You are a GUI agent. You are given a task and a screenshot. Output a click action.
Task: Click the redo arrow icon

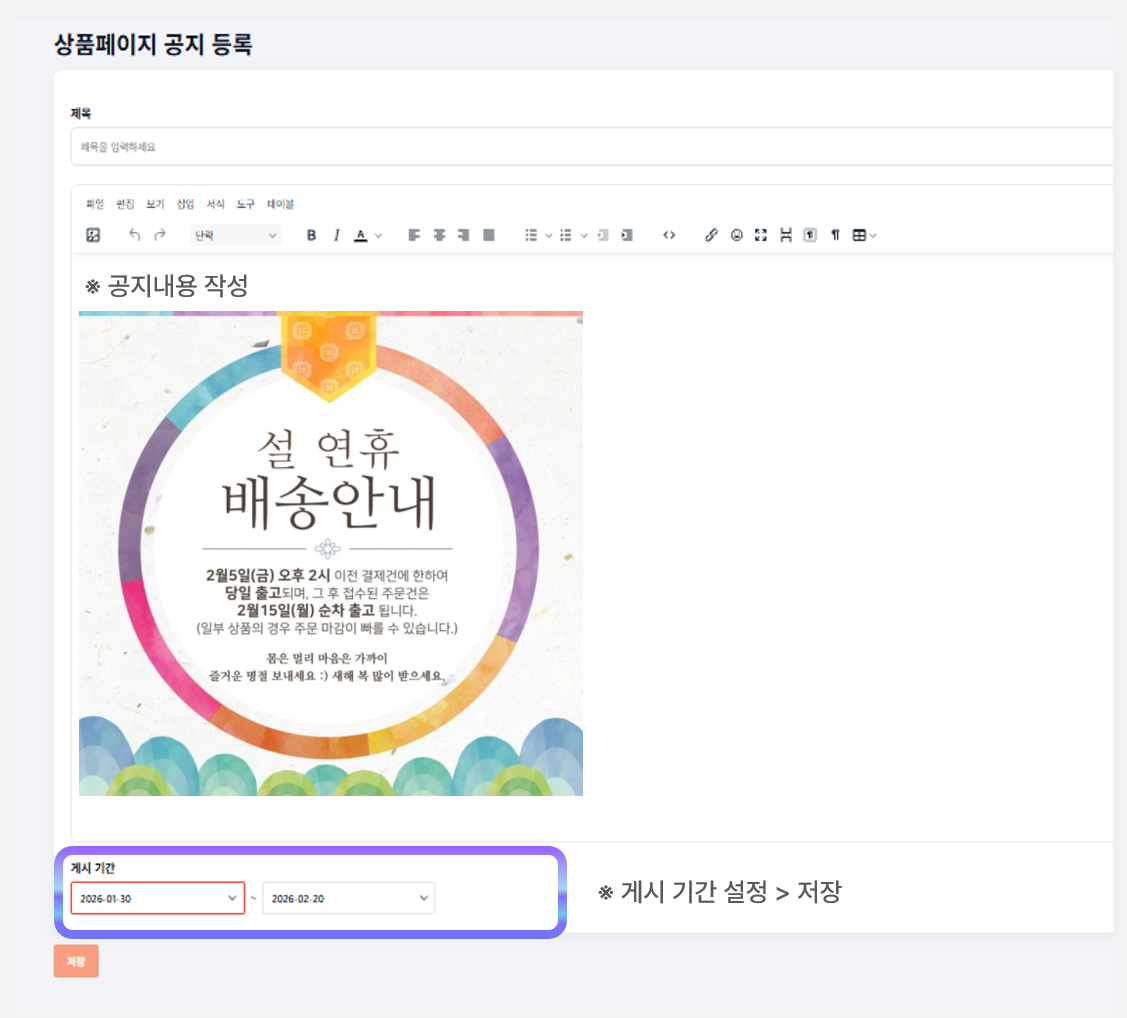pos(160,235)
